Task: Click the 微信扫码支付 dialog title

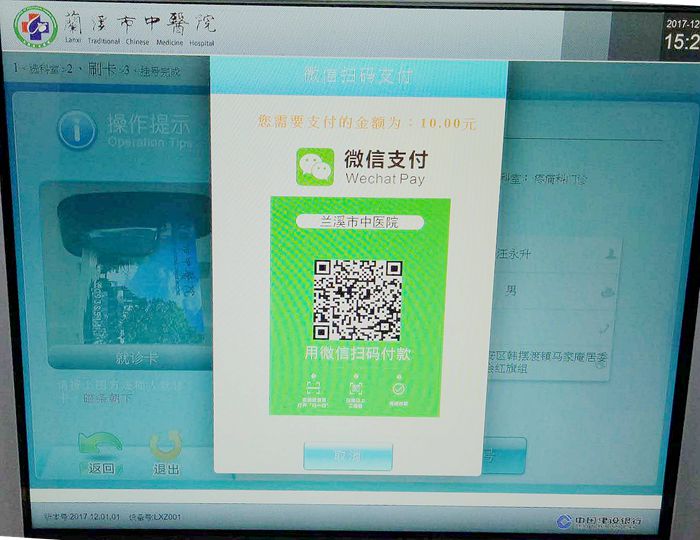Action: (358, 75)
